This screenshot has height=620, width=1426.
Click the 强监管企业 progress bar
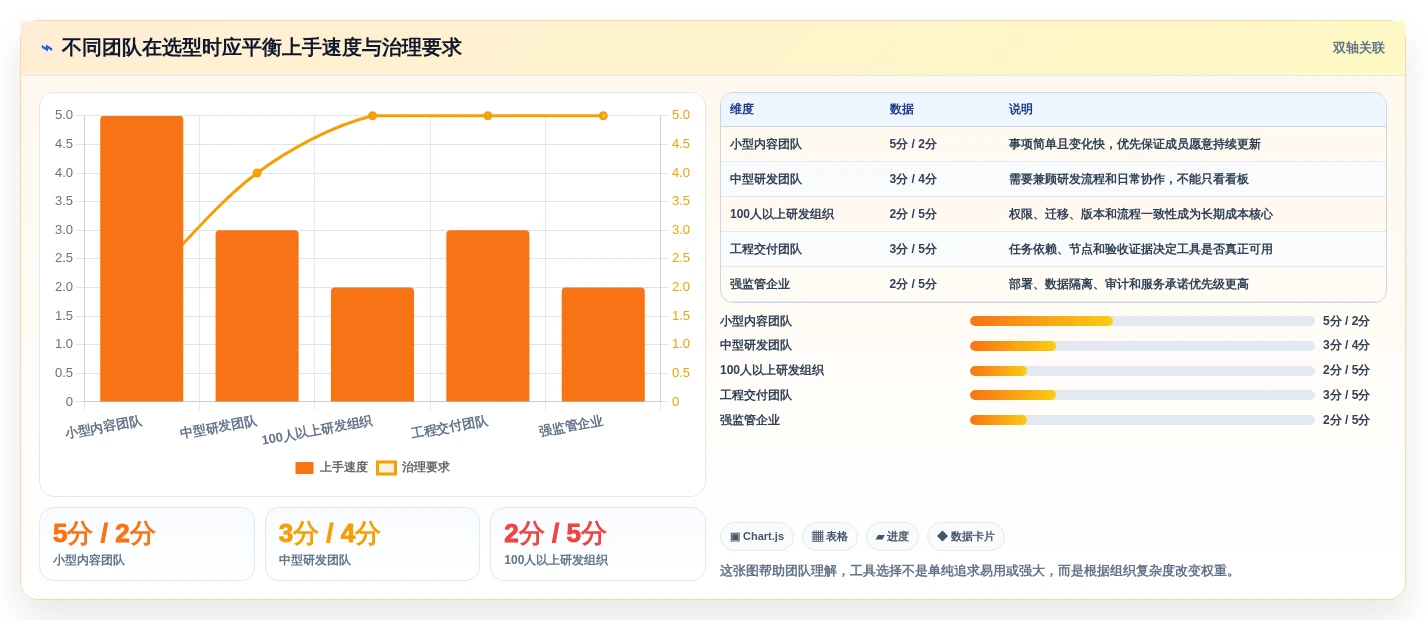click(1142, 420)
